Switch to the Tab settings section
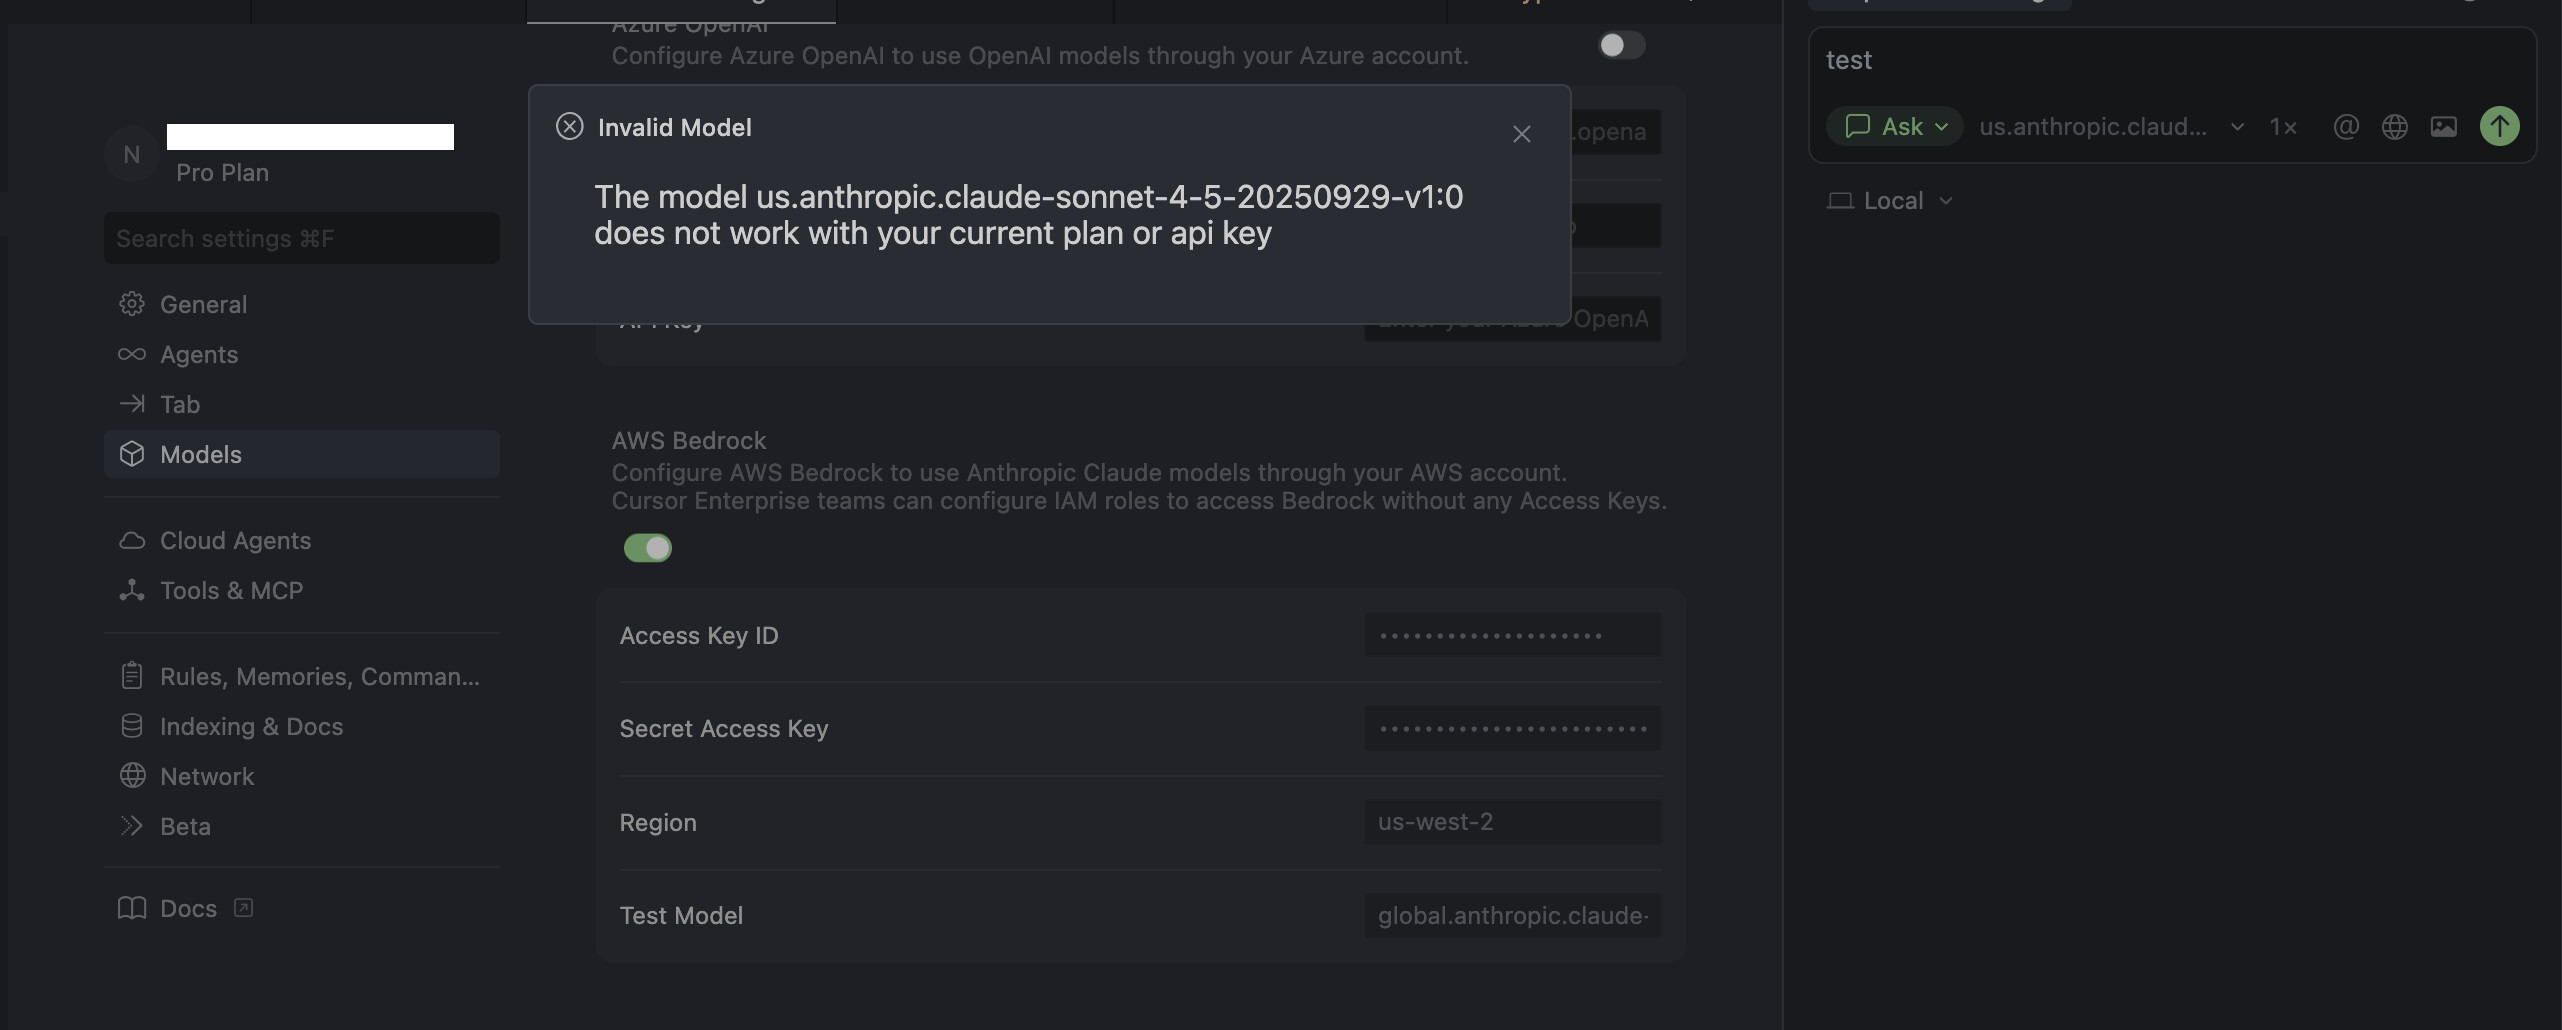The image size is (2562, 1030). point(132,404)
